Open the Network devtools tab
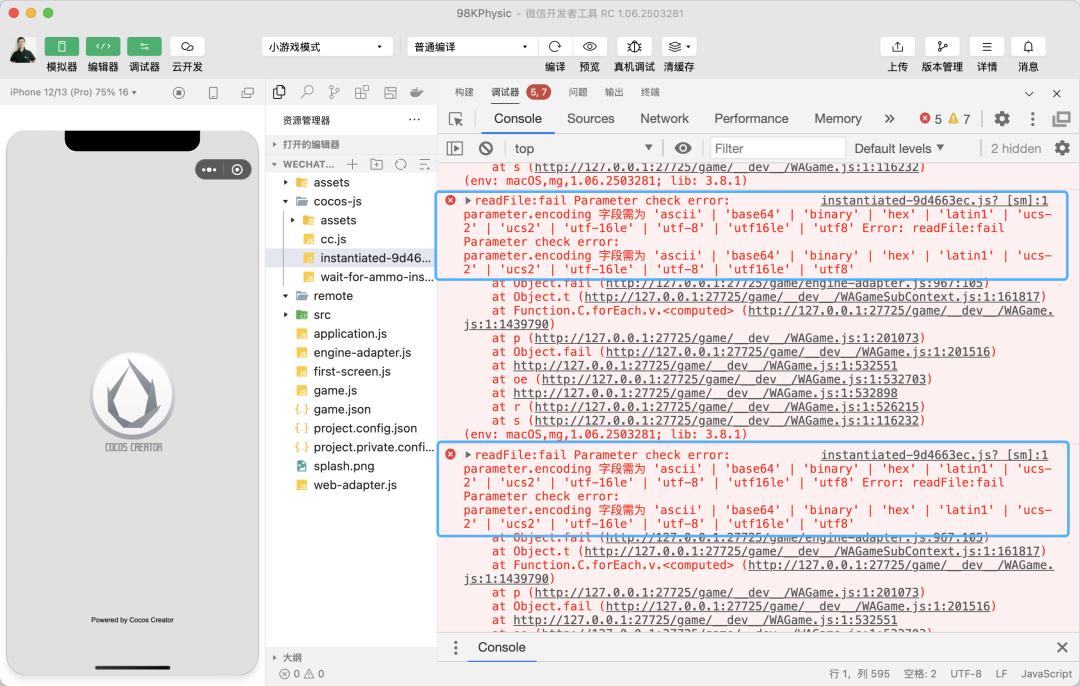The height and width of the screenshot is (686, 1080). [664, 118]
